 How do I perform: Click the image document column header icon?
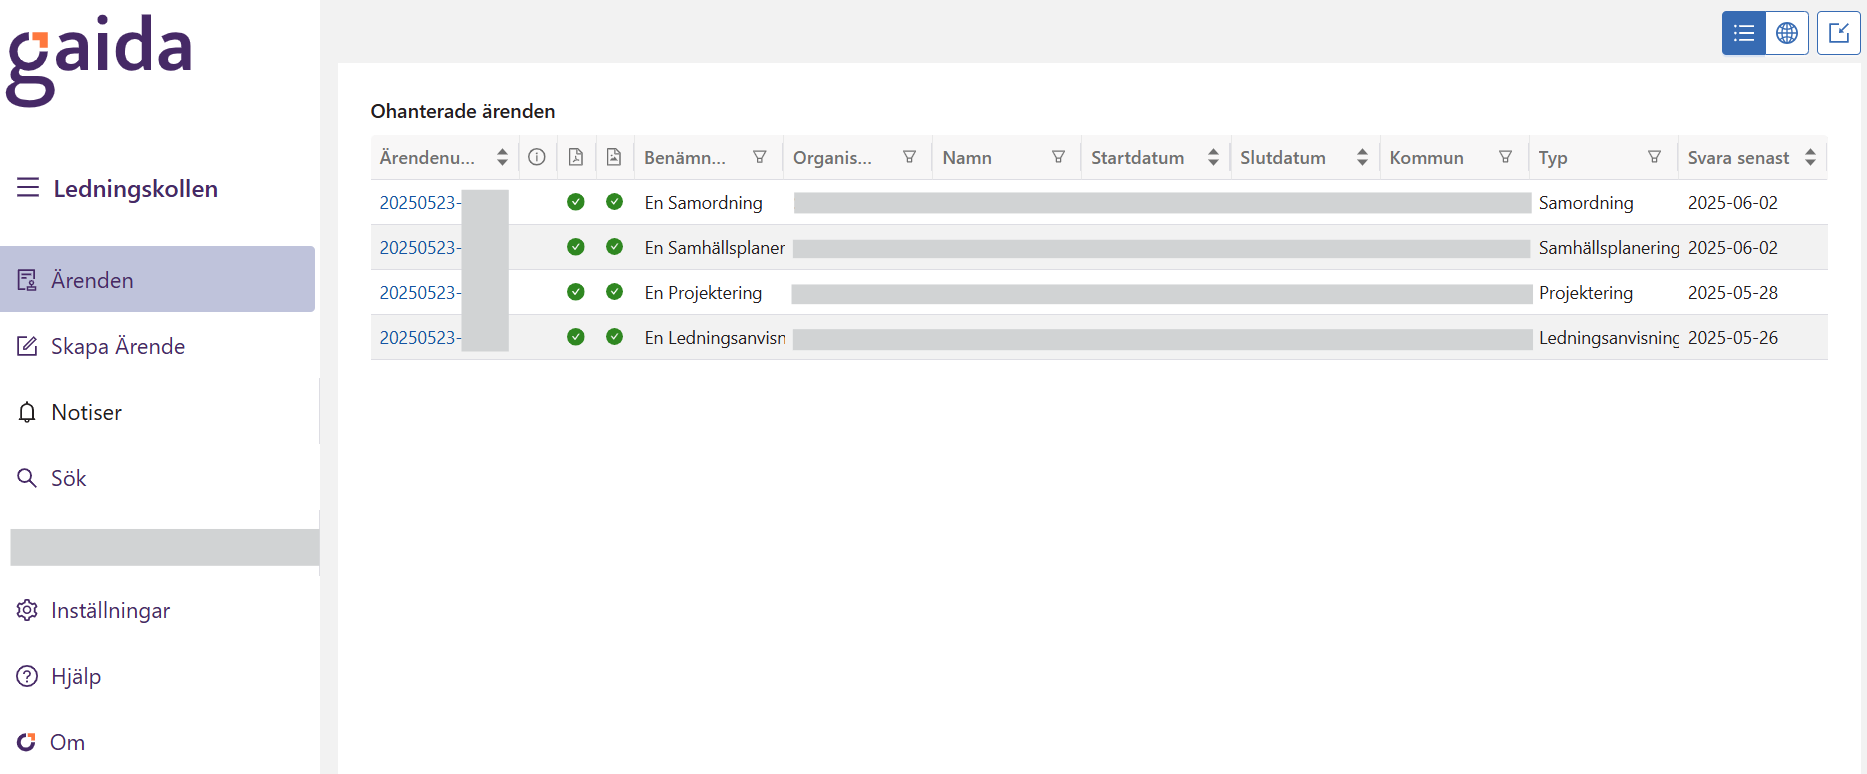click(614, 157)
